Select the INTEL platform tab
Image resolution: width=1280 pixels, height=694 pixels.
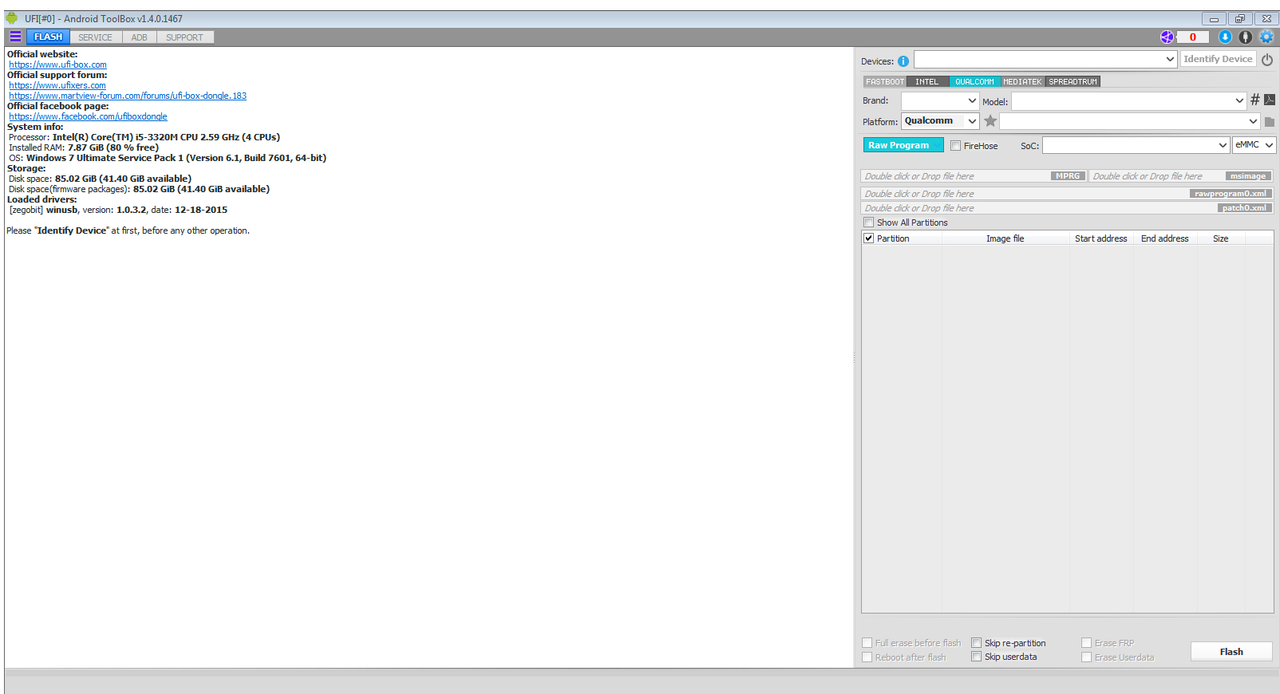click(x=928, y=81)
